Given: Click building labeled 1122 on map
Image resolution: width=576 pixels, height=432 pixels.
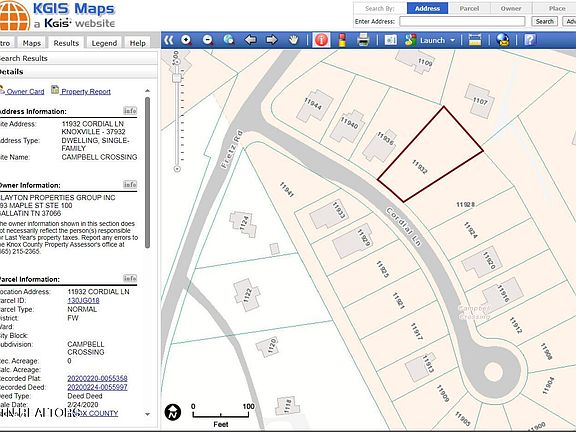Looking at the screenshot, I should [x=247, y=295].
